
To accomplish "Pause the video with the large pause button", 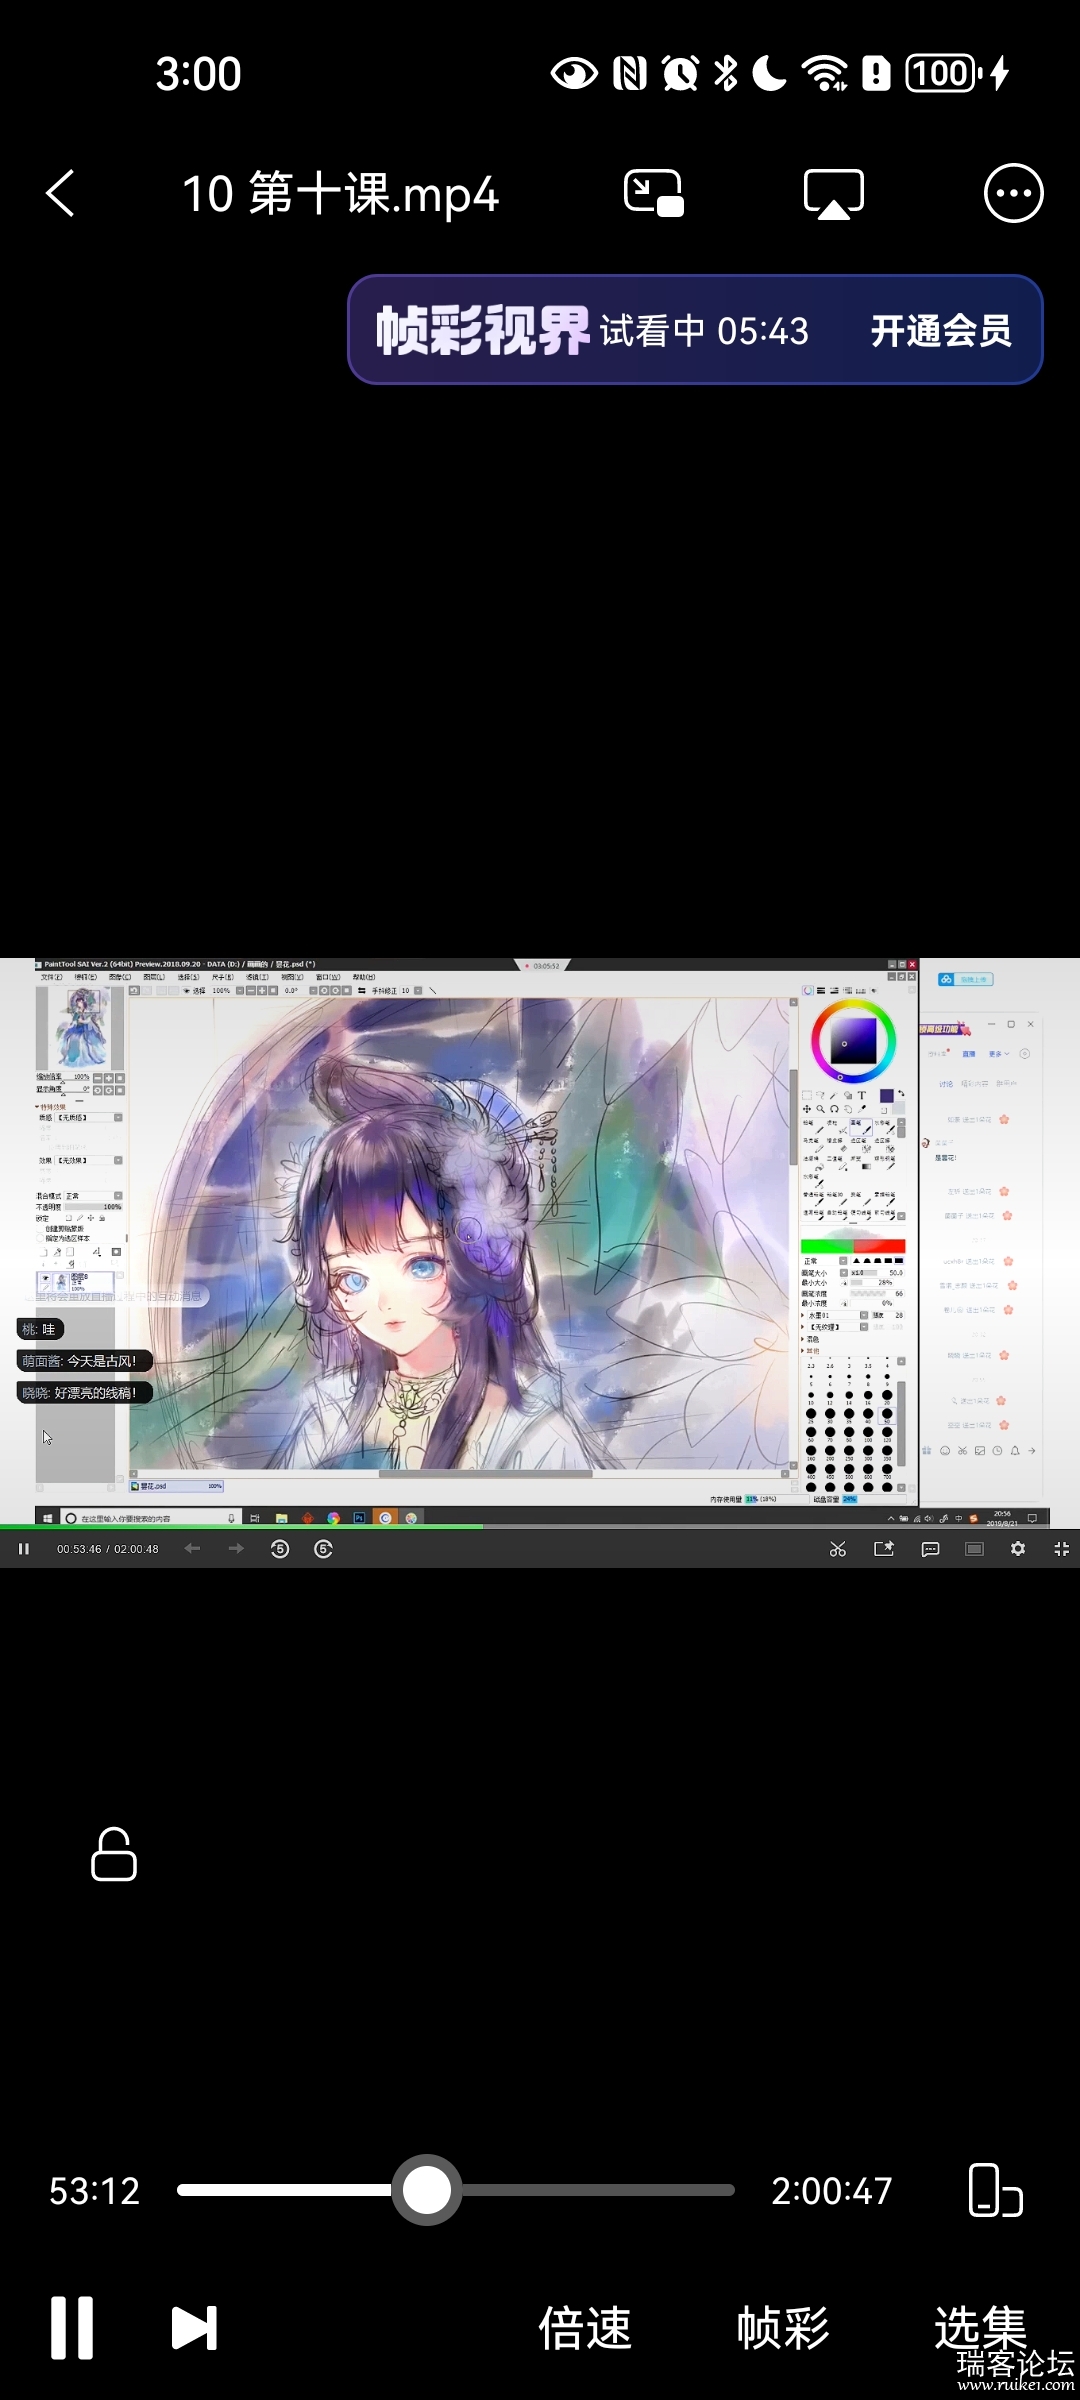I will tap(72, 2328).
